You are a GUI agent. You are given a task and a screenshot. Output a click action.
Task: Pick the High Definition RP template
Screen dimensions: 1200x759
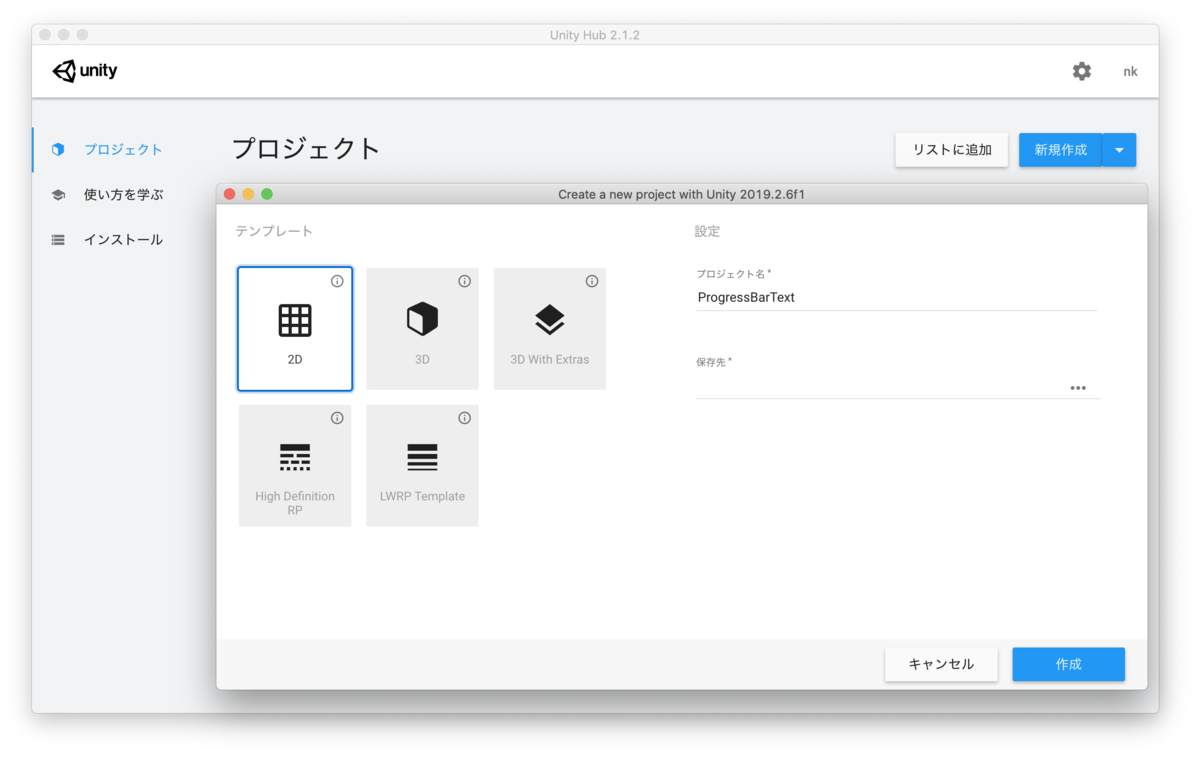[x=295, y=465]
